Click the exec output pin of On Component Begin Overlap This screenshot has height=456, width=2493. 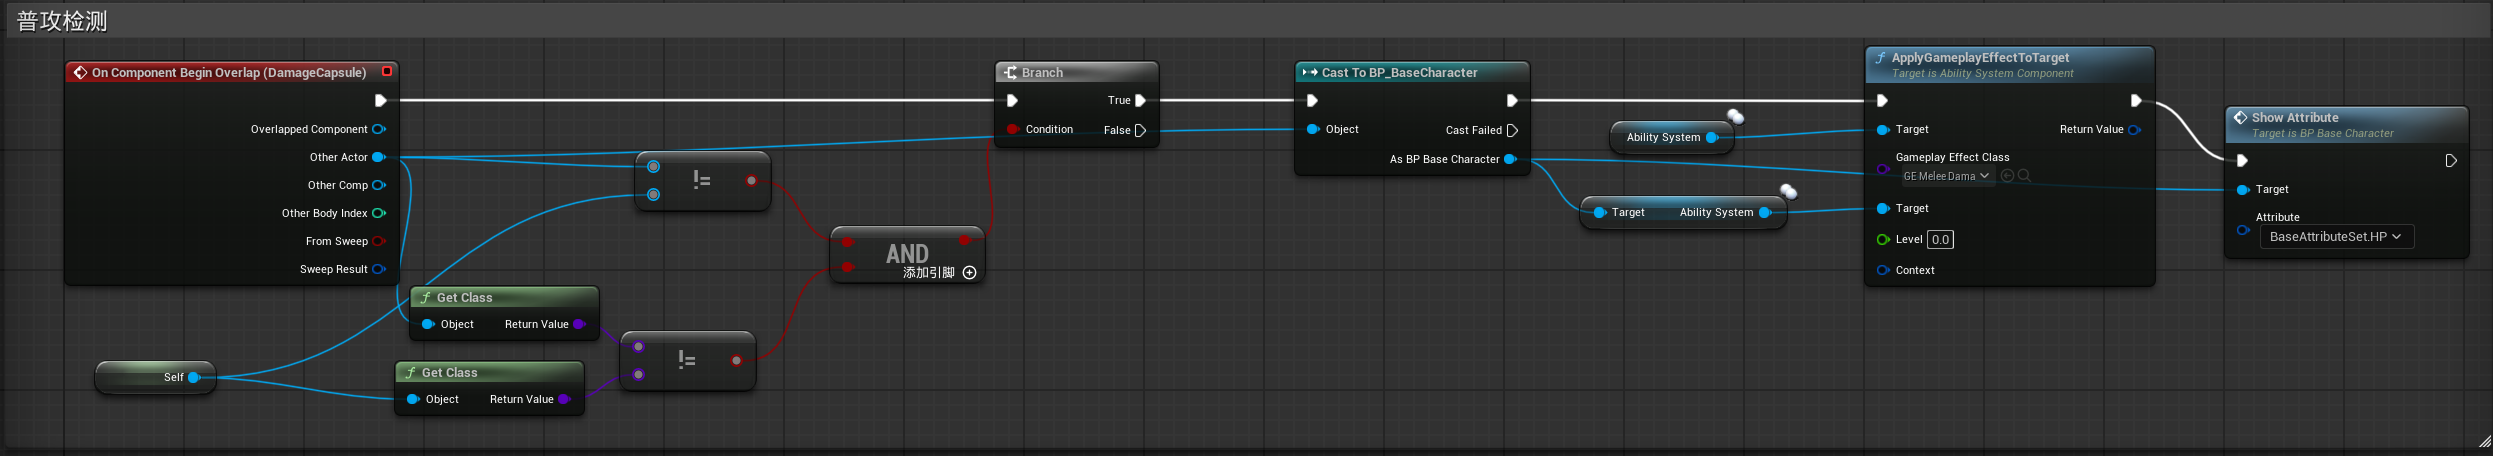pos(380,100)
